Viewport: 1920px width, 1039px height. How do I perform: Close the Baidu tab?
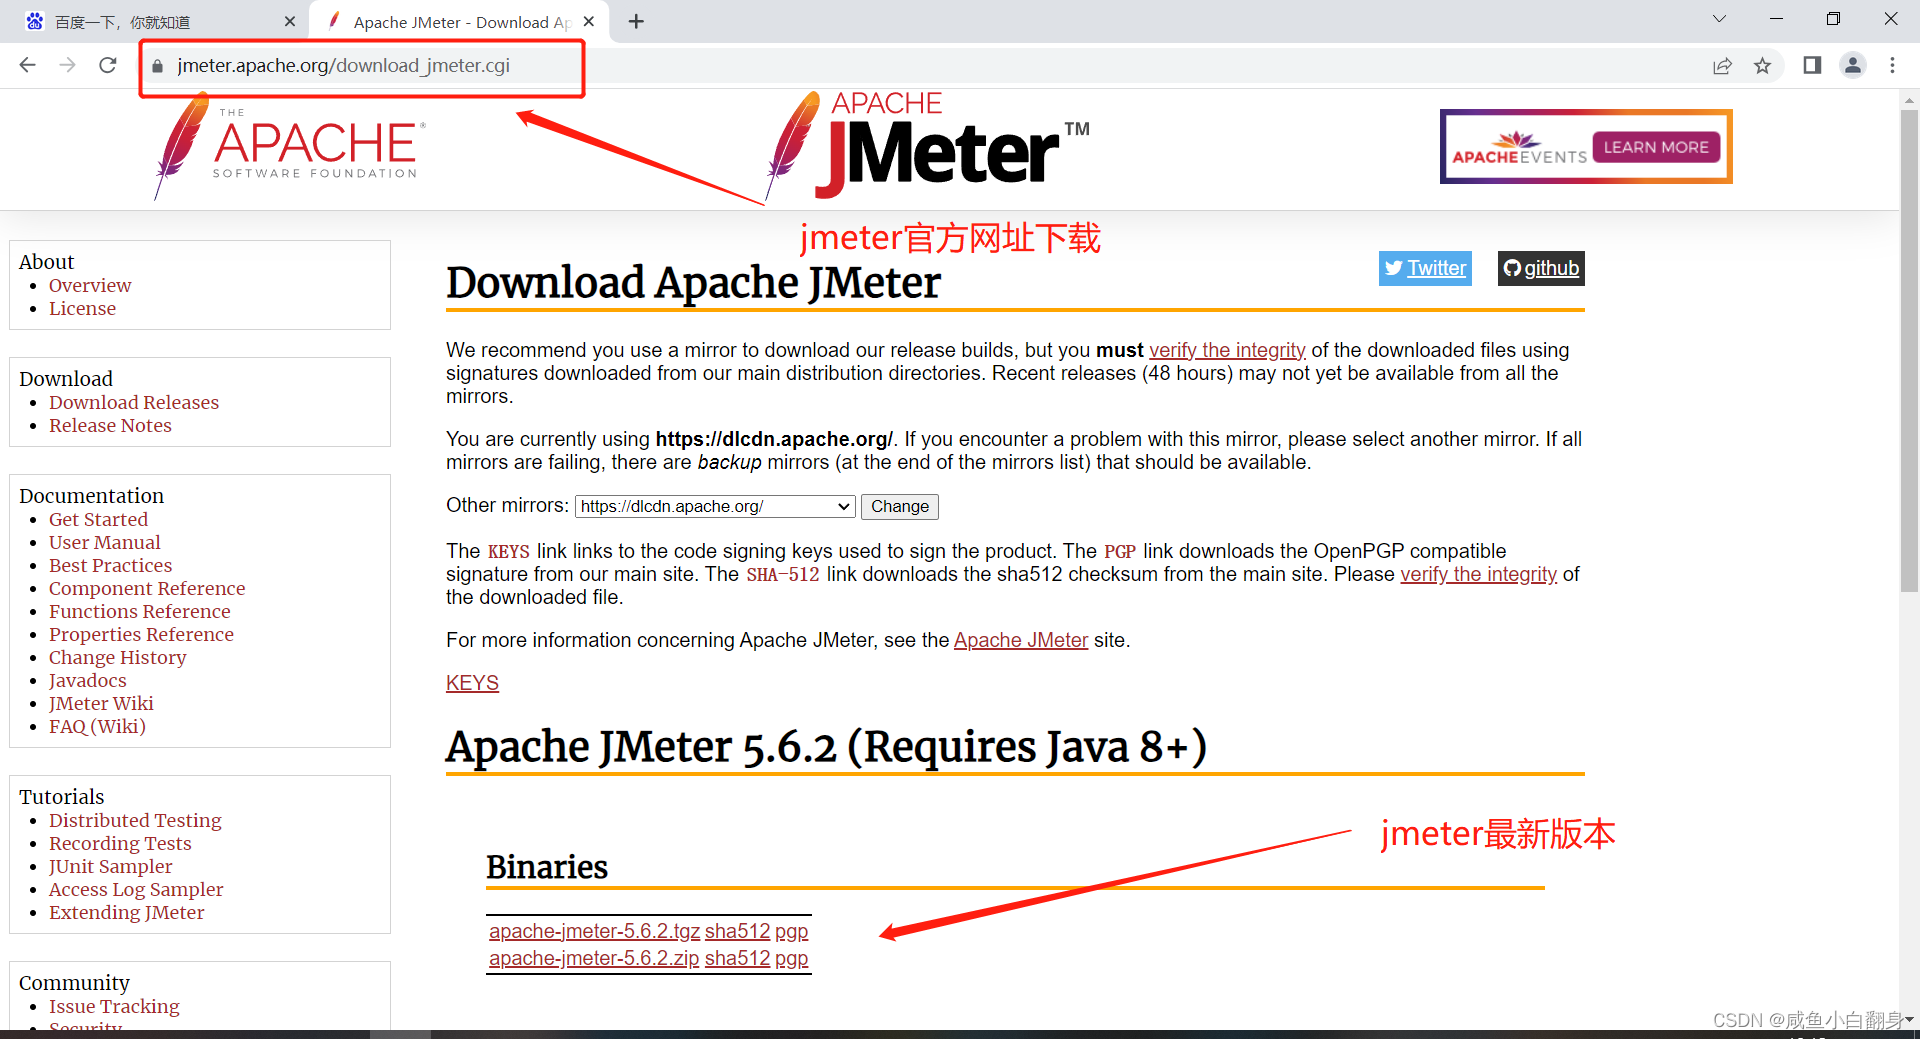point(290,21)
